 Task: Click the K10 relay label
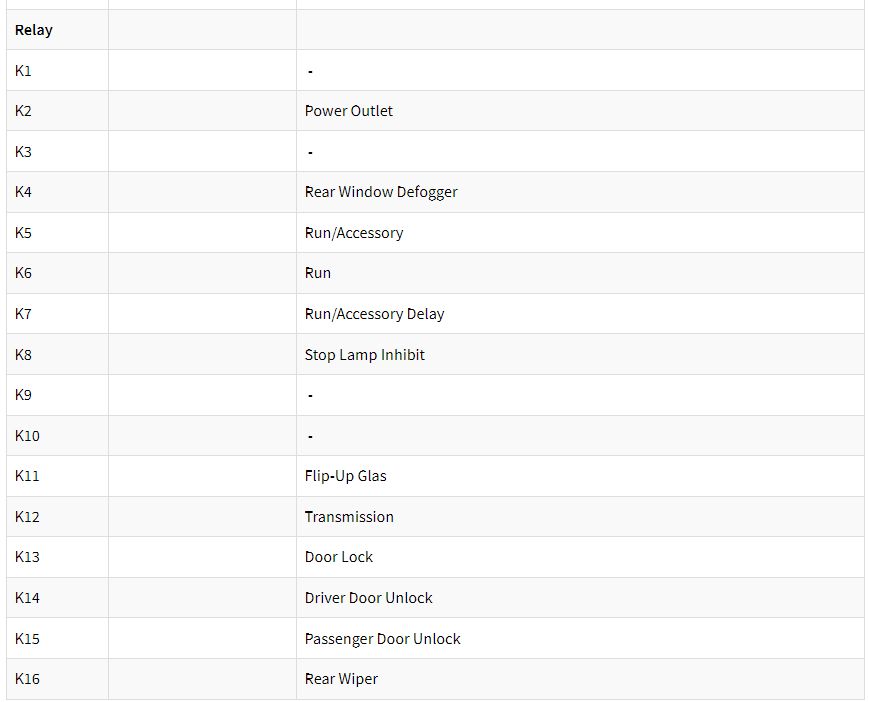coord(27,436)
